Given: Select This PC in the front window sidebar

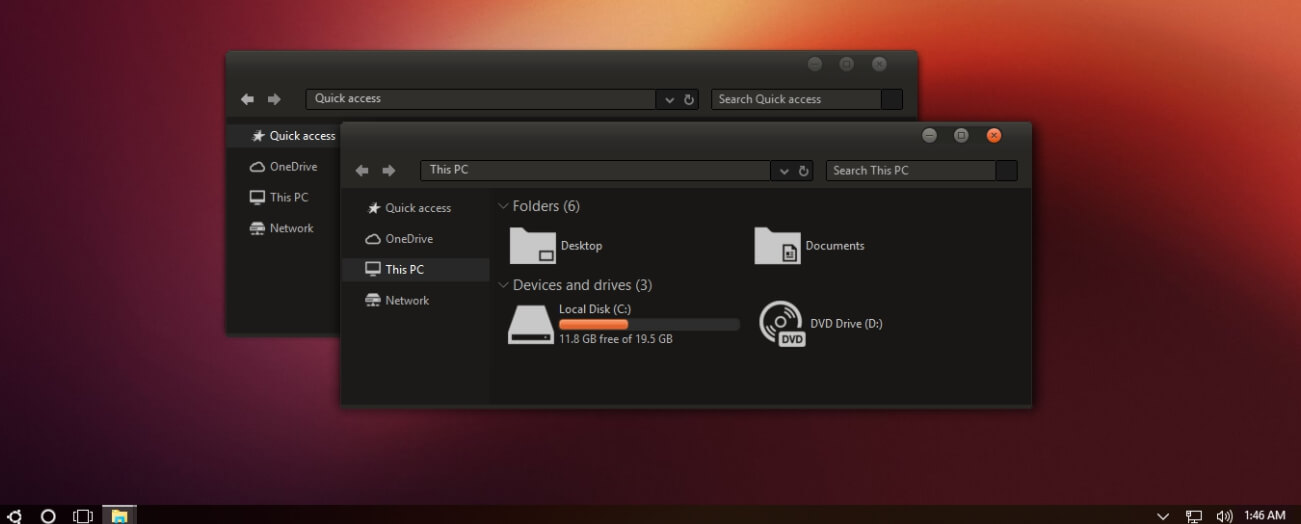Looking at the screenshot, I should coord(415,269).
